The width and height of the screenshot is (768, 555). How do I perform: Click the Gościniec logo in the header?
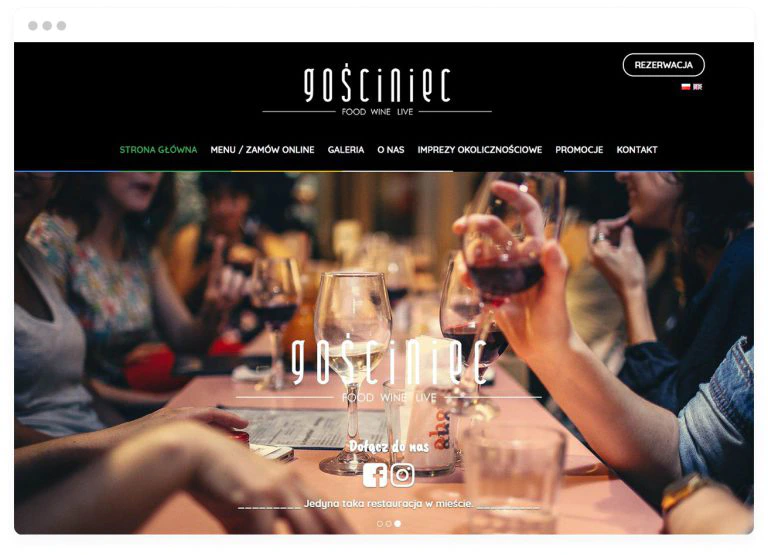coord(377,92)
